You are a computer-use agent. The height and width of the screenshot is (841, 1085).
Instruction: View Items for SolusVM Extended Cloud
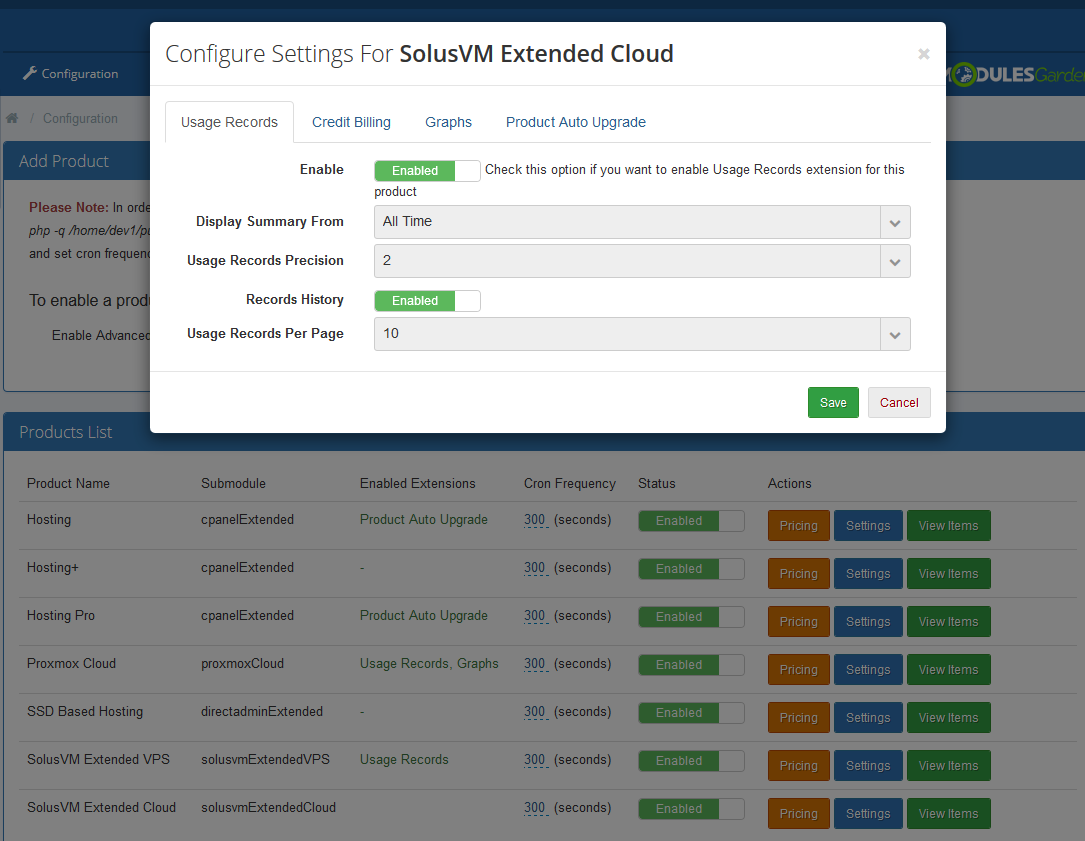(949, 813)
